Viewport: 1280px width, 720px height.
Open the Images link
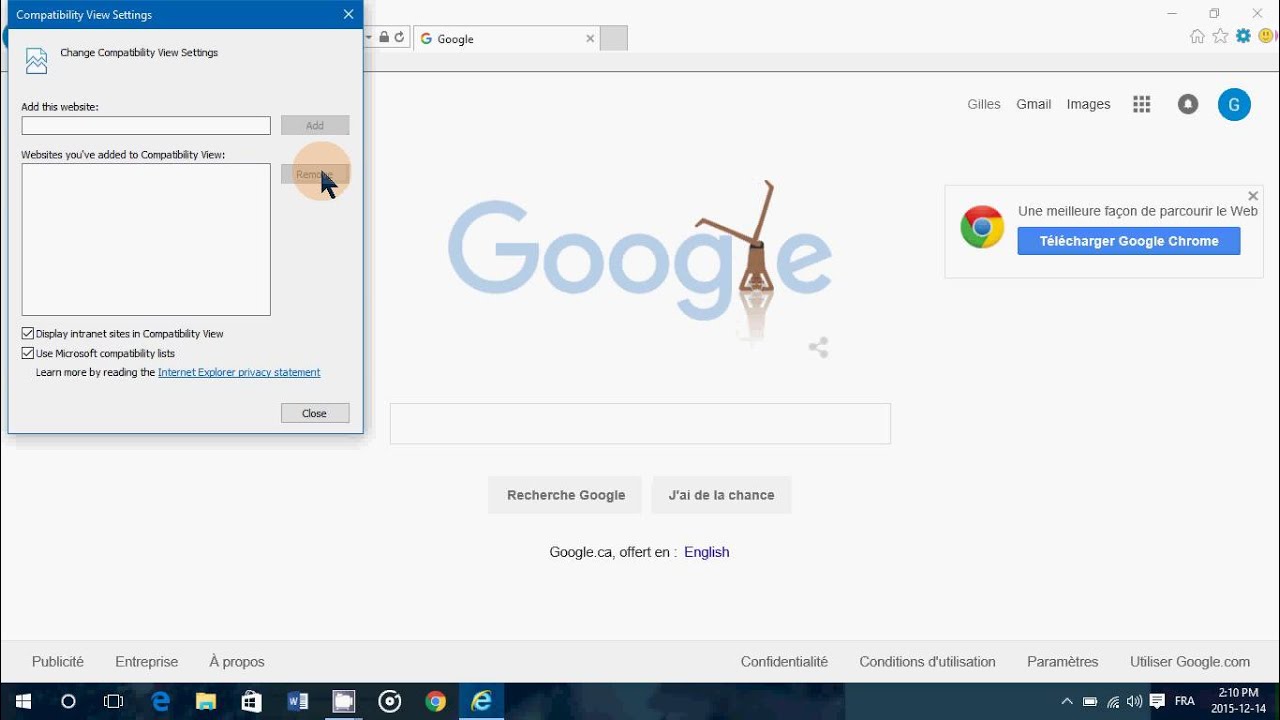pyautogui.click(x=1088, y=104)
